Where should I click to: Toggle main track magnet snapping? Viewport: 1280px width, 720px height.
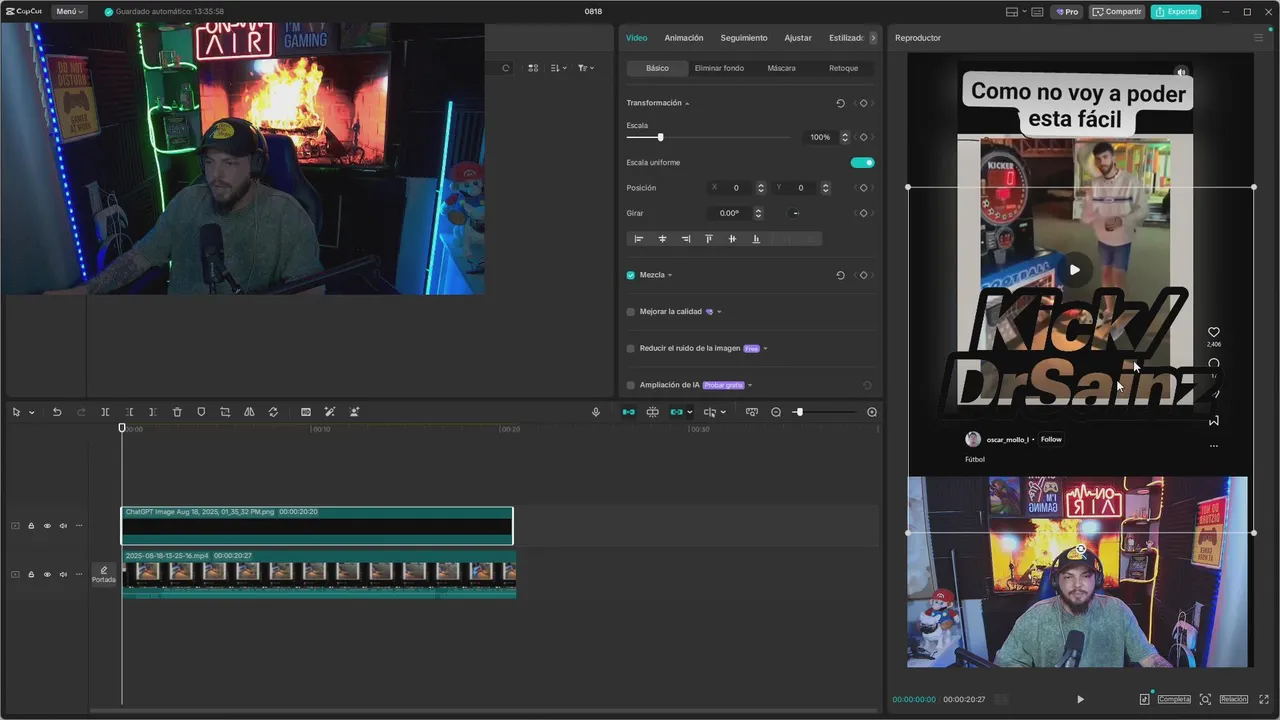[628, 412]
